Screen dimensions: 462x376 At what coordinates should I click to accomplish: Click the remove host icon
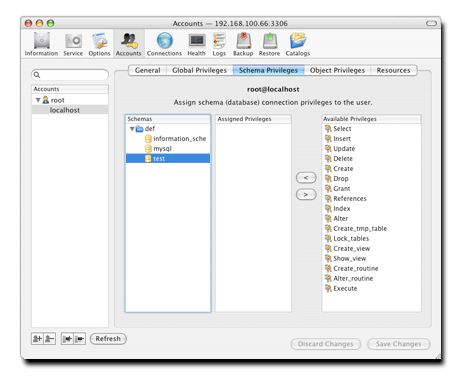pyautogui.click(x=80, y=339)
